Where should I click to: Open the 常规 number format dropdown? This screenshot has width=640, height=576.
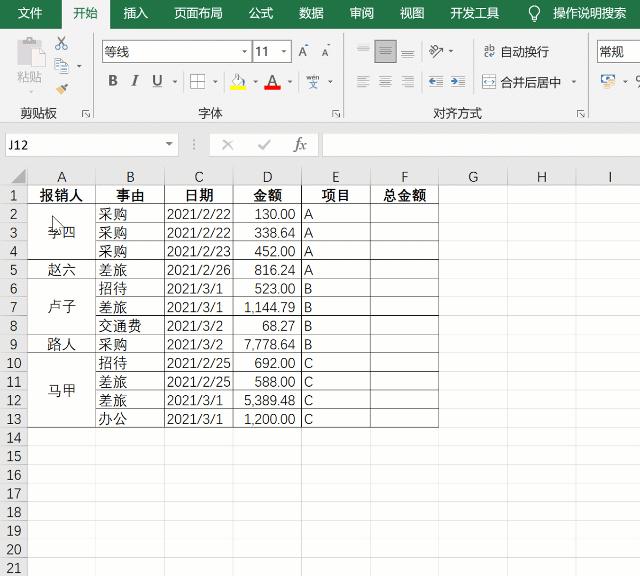click(618, 51)
